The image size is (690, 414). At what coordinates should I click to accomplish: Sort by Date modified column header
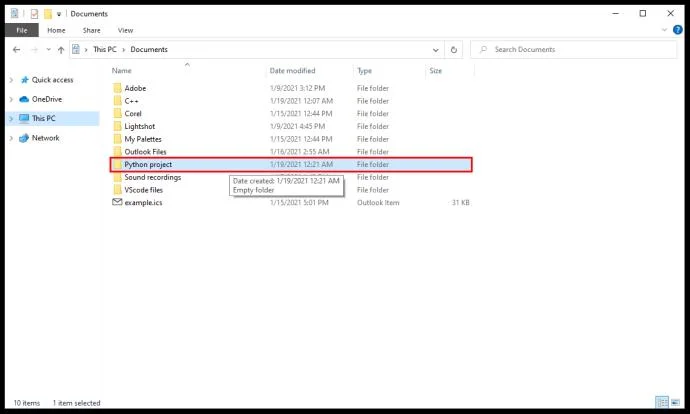(292, 70)
